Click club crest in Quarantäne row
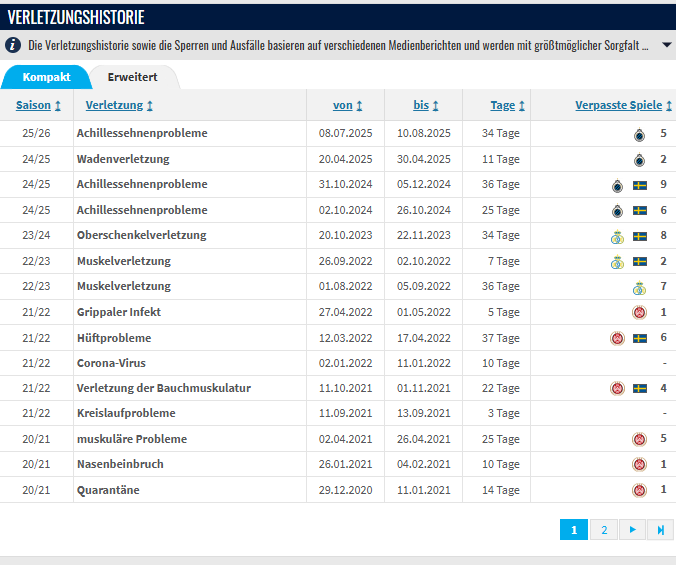676x565 pixels. [x=639, y=490]
